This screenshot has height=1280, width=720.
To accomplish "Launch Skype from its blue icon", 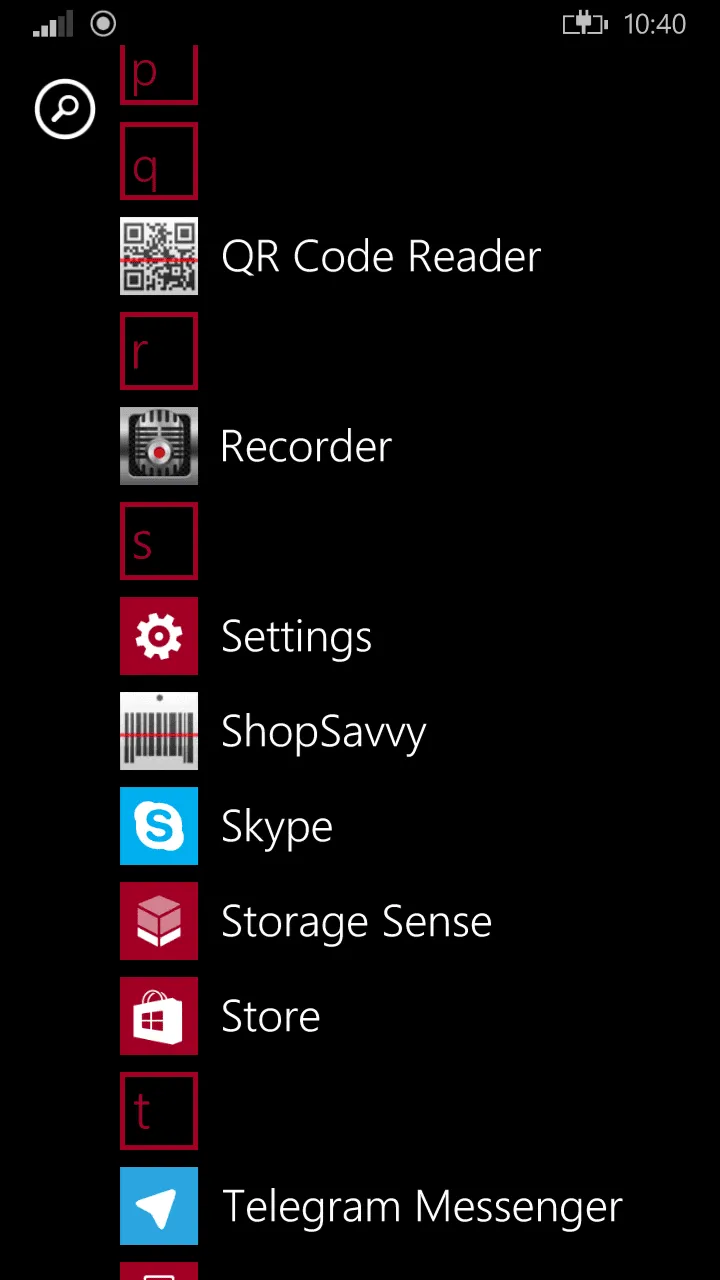I will (159, 826).
